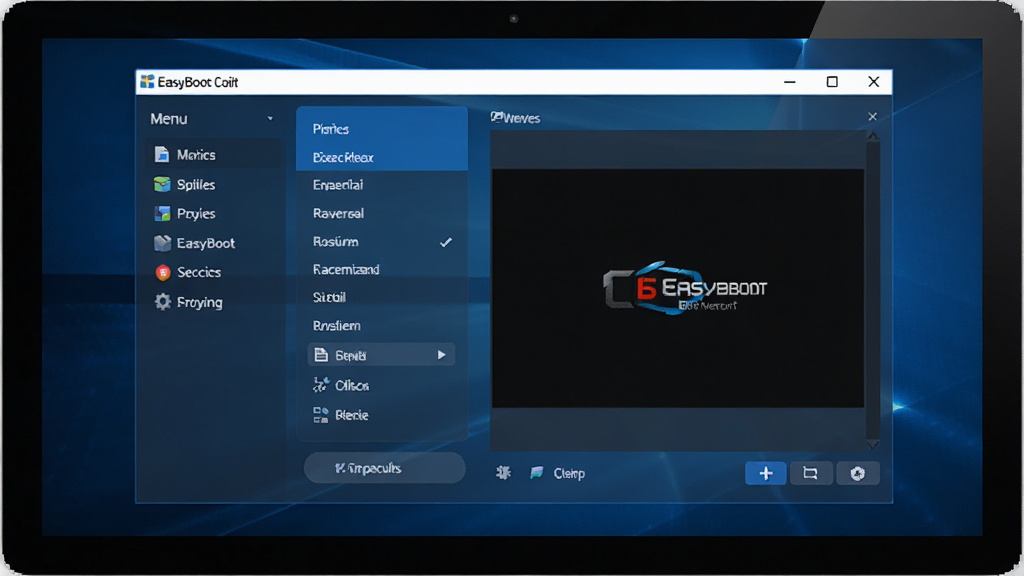Click the Weves panel title text
1024x576 pixels.
[x=522, y=118]
